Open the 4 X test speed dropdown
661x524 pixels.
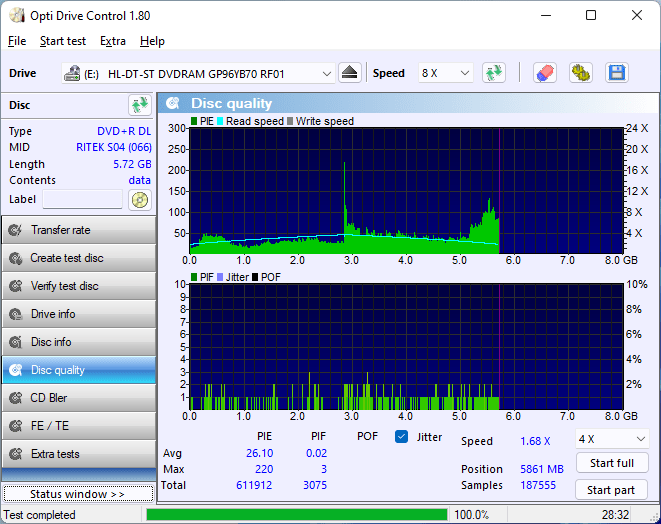coord(612,439)
